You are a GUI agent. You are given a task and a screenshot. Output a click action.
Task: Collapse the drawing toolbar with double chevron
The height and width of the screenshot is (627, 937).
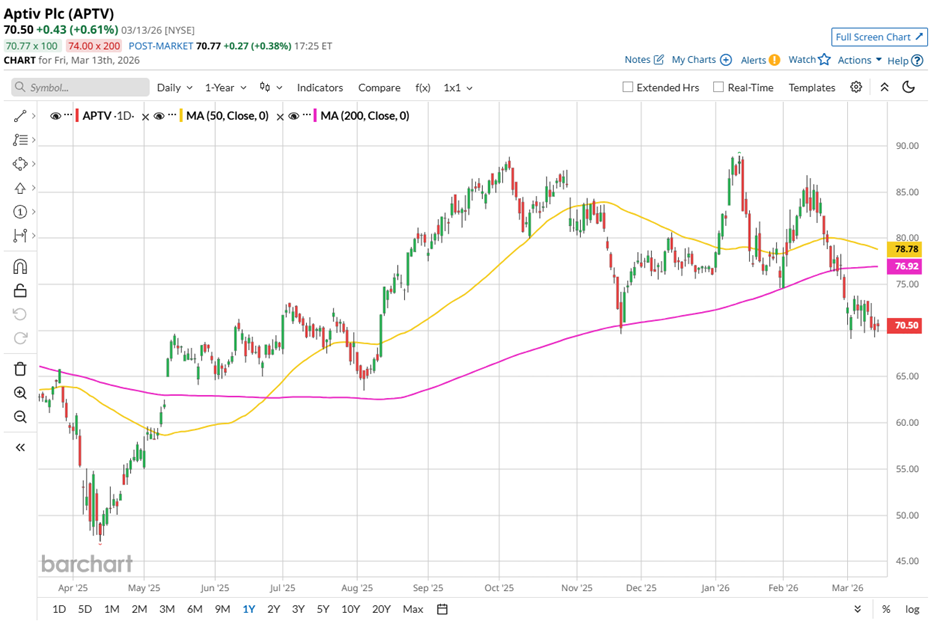[19, 447]
